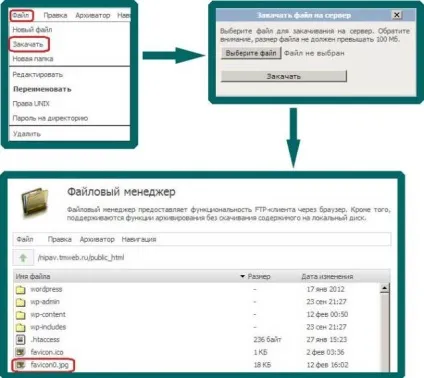
Task: Click the wordpress folder icon
Action: [21, 289]
